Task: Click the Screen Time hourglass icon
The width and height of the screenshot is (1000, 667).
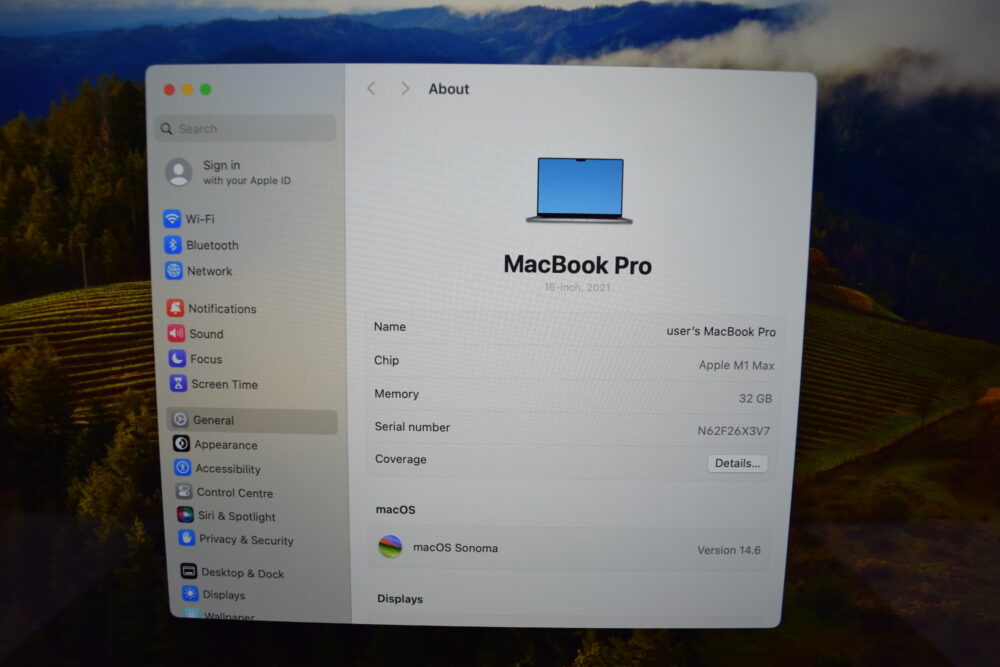Action: 178,383
